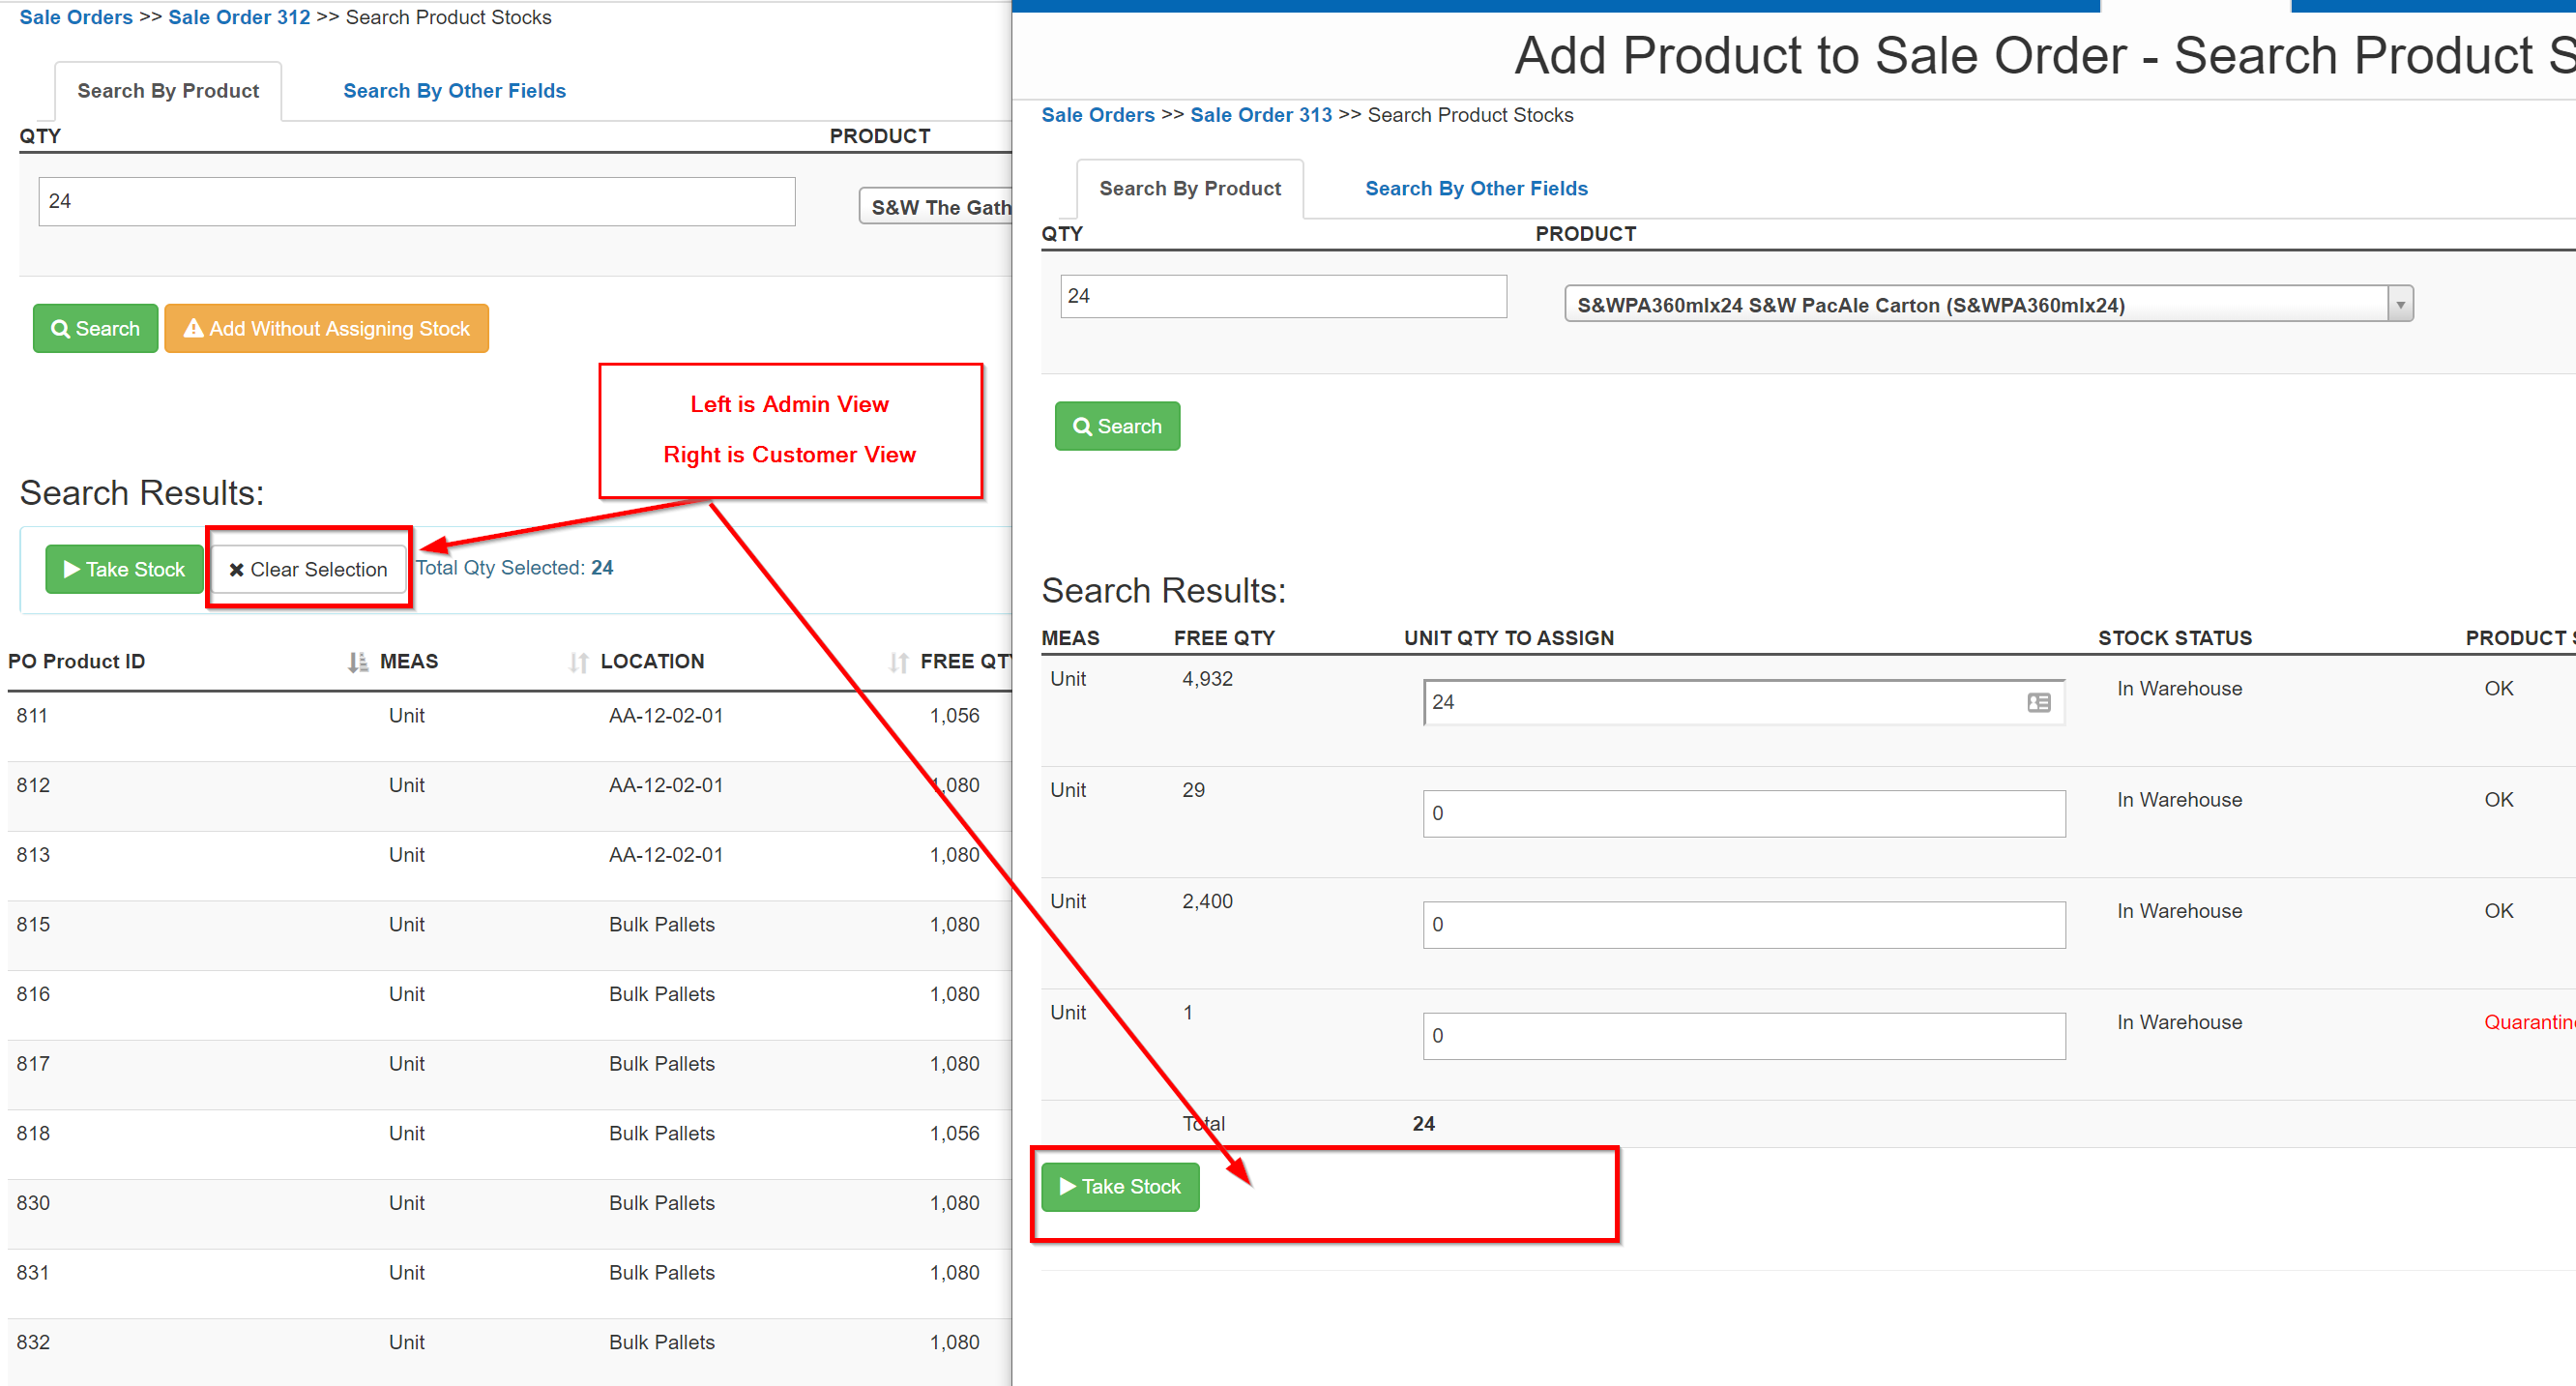Click Take Stock in the admin view

point(124,570)
